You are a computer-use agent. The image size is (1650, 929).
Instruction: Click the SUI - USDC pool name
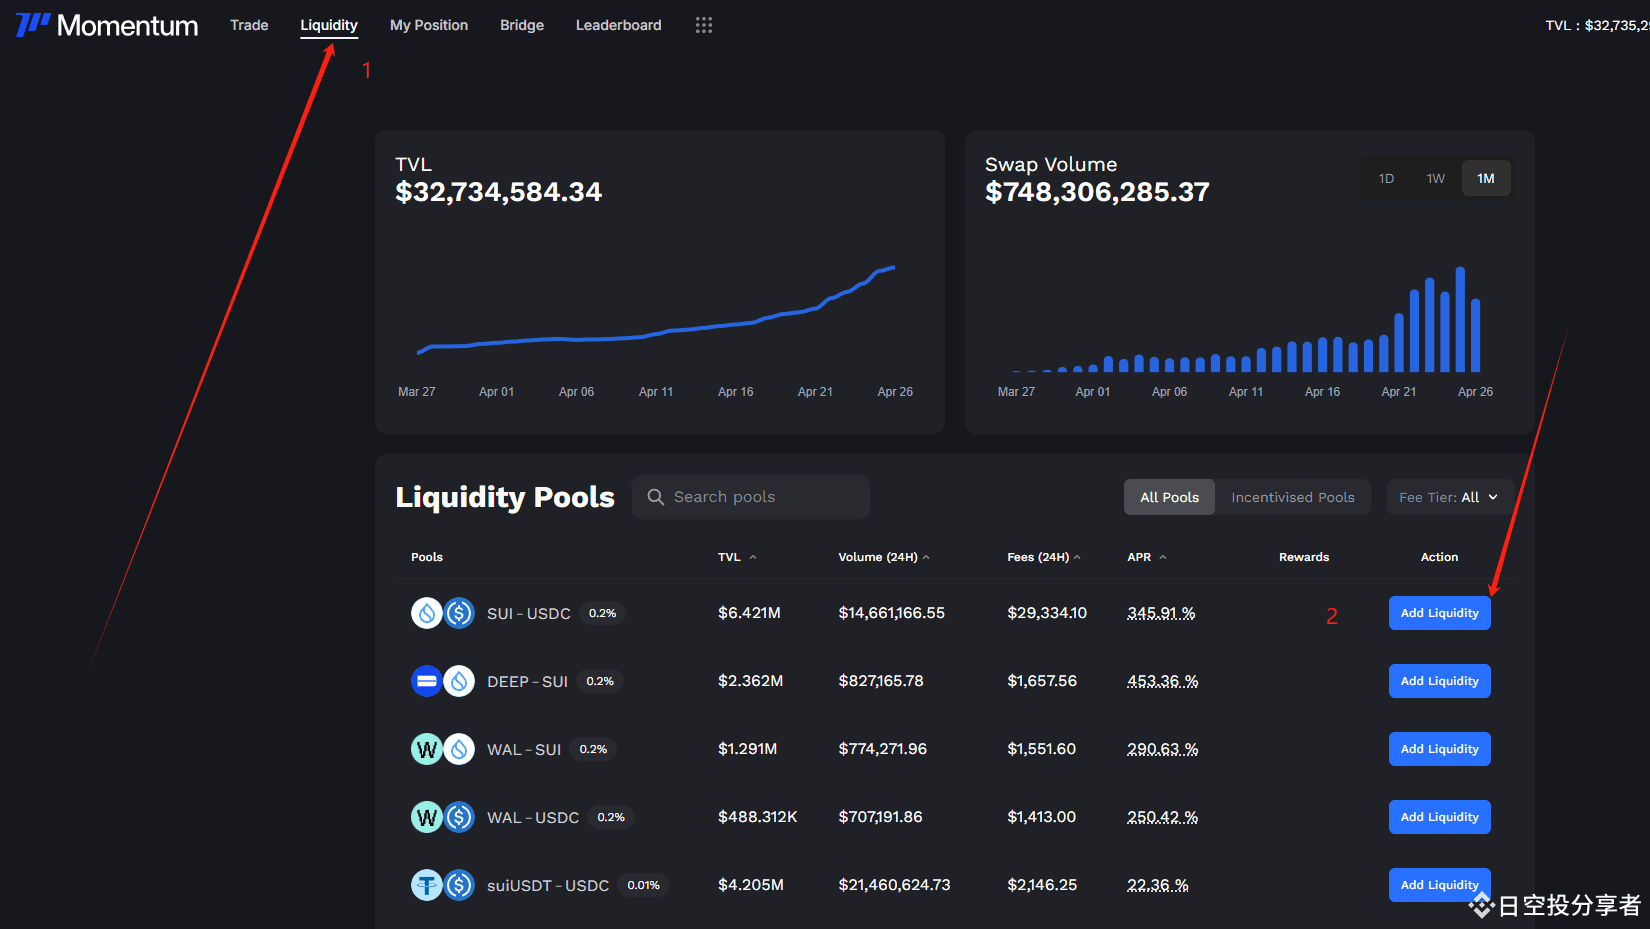529,613
